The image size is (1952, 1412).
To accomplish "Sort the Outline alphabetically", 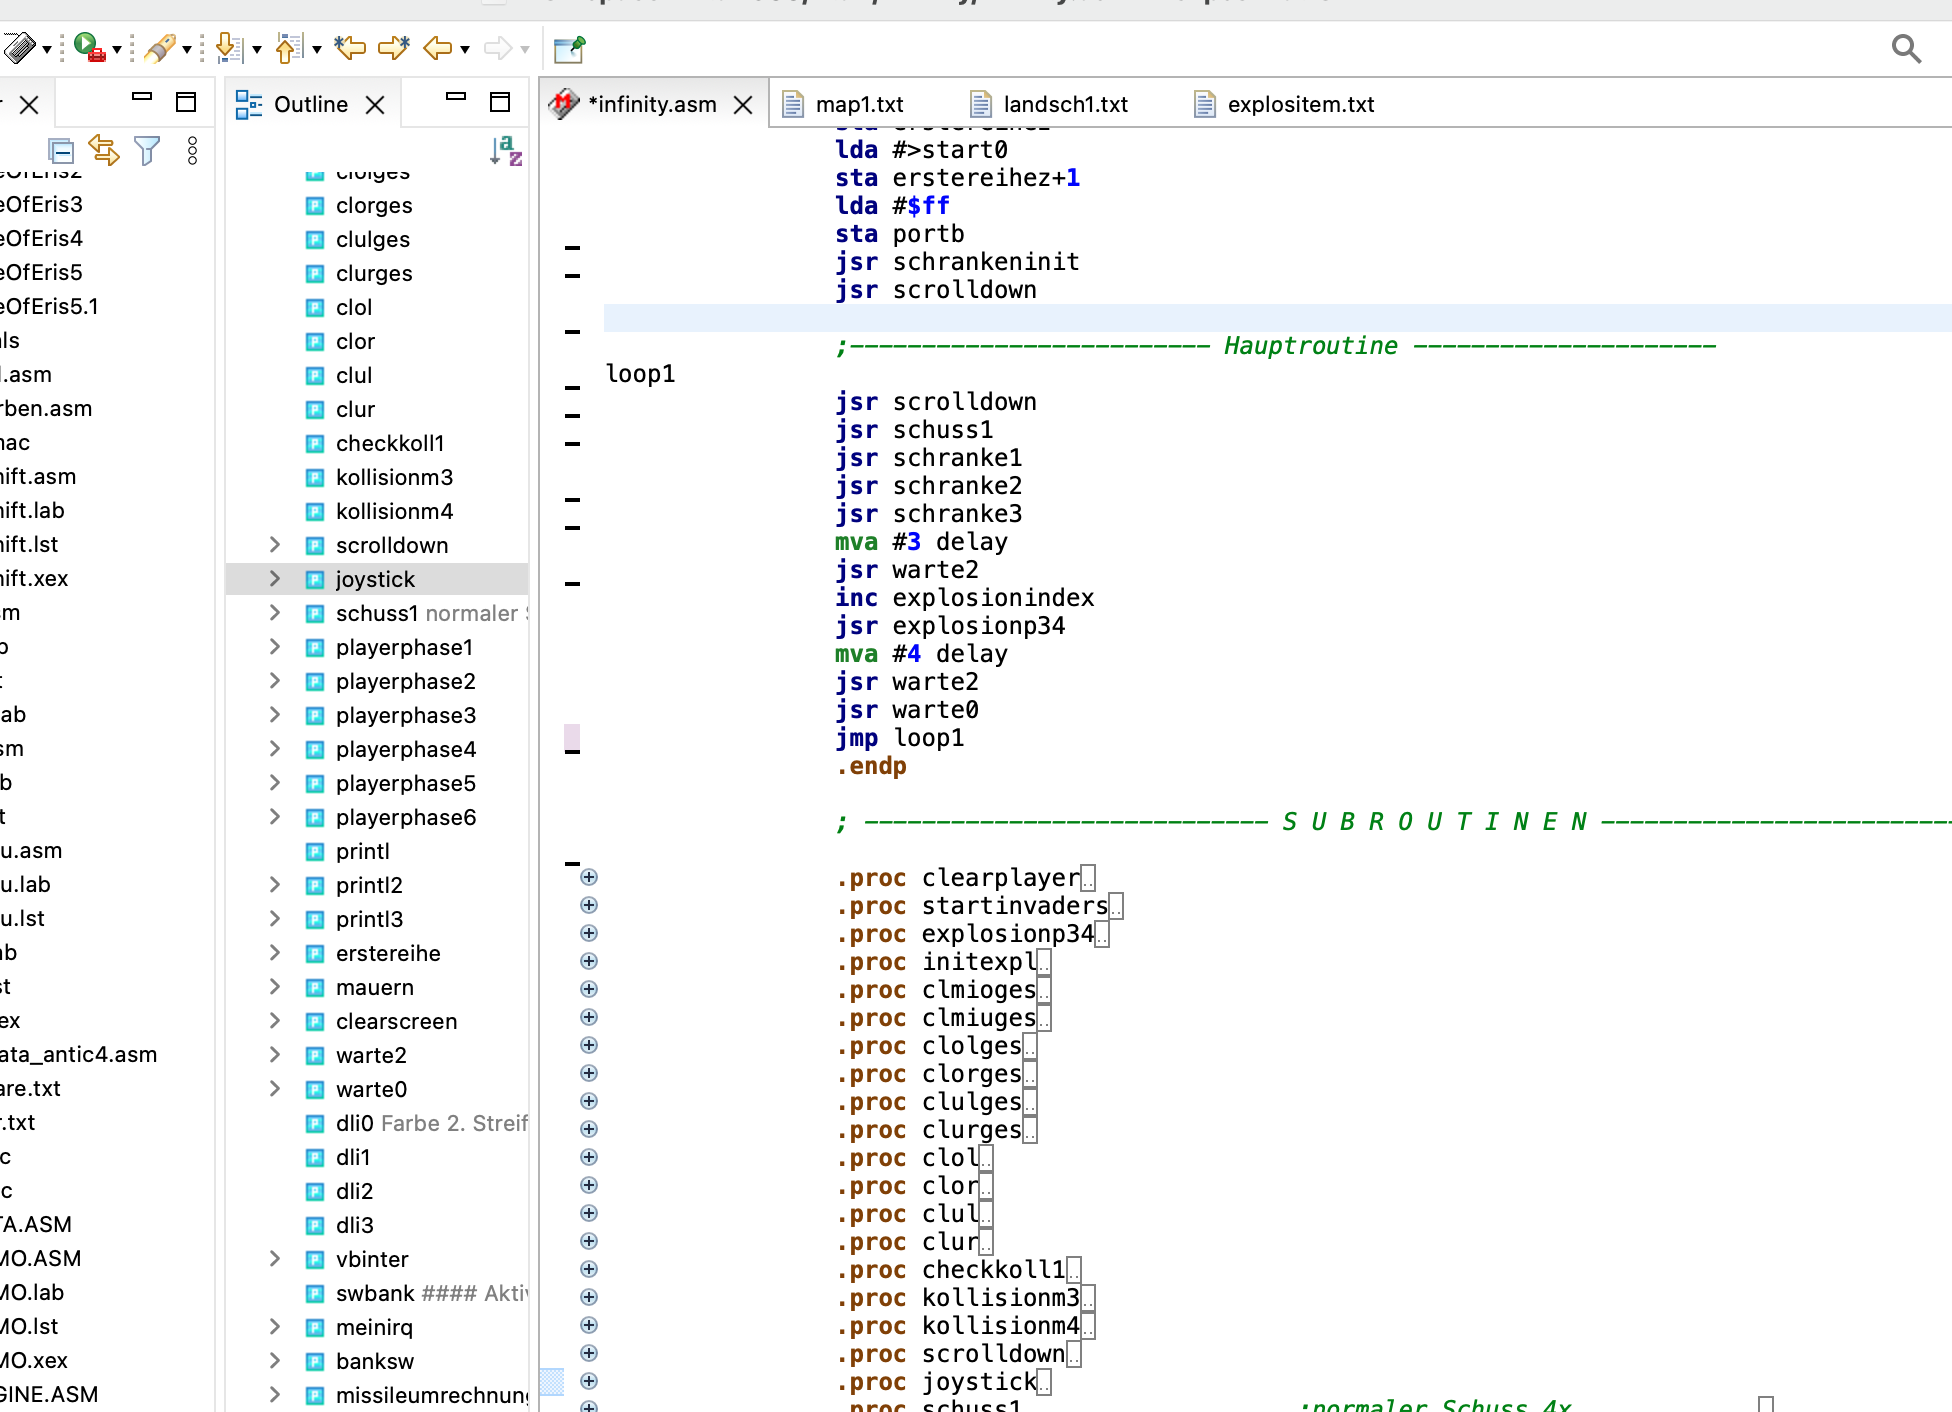I will [506, 151].
